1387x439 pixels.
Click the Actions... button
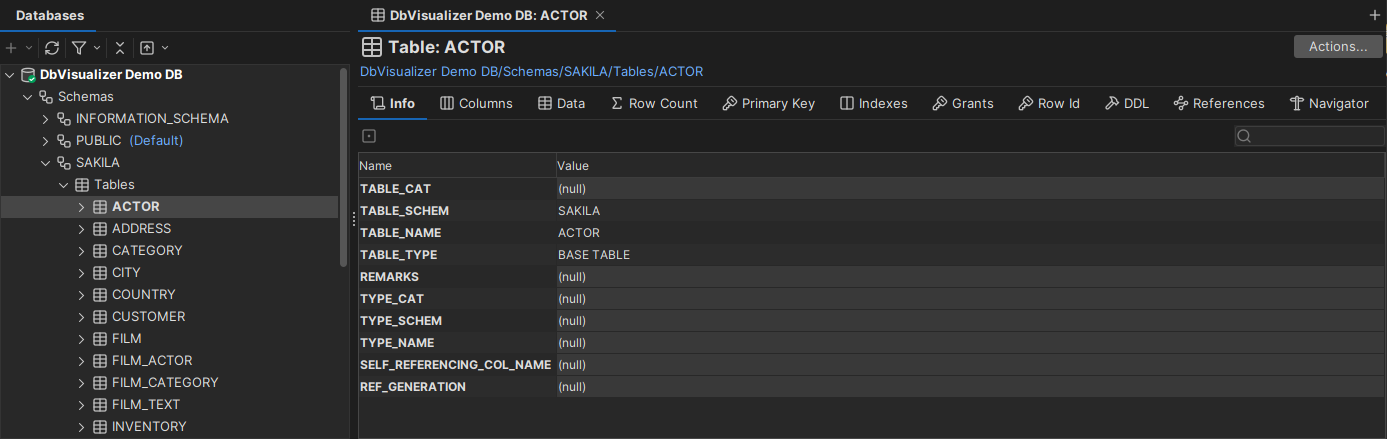[x=1338, y=47]
